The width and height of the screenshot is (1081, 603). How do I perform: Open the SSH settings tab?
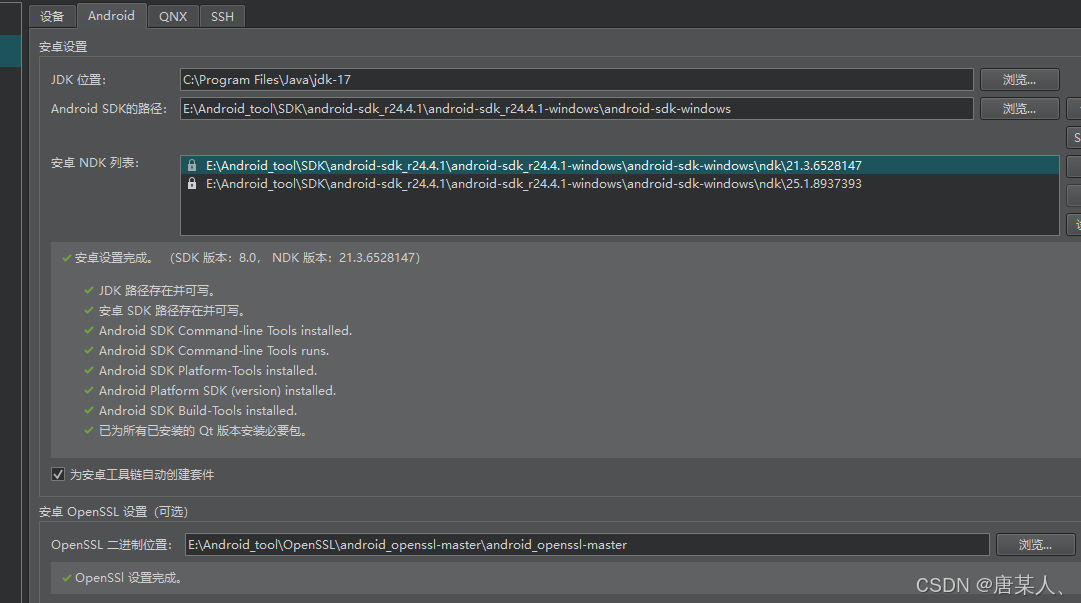tap(221, 16)
